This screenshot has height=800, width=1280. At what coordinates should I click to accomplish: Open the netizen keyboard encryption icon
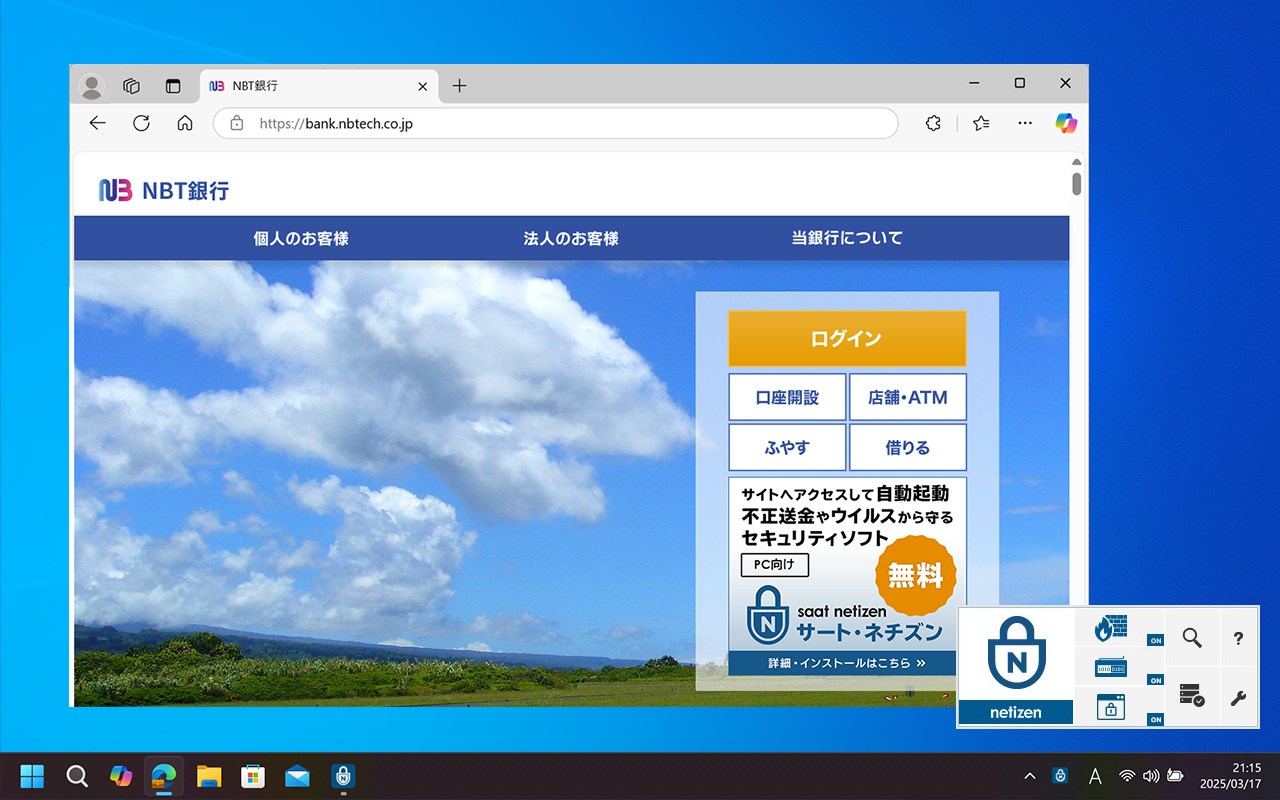(1110, 667)
